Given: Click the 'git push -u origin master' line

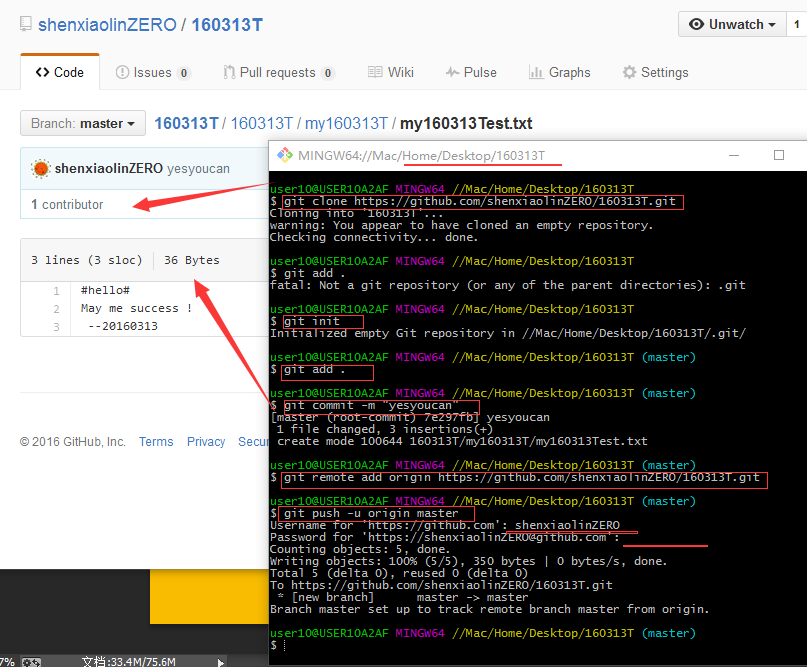Looking at the screenshot, I should point(371,513).
